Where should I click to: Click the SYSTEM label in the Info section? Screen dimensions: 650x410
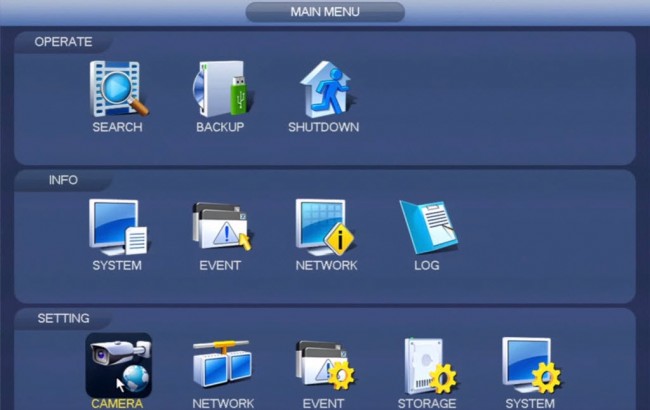pyautogui.click(x=117, y=265)
